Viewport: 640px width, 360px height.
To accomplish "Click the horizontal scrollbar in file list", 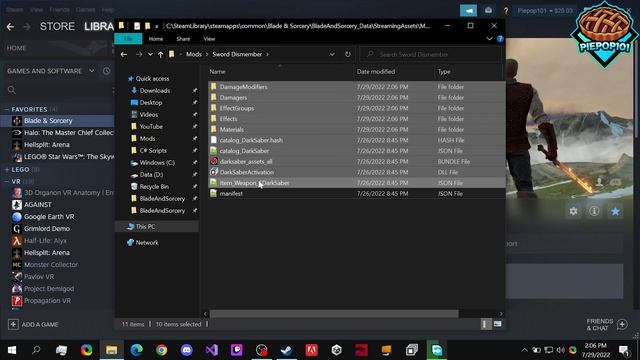I will tap(334, 313).
